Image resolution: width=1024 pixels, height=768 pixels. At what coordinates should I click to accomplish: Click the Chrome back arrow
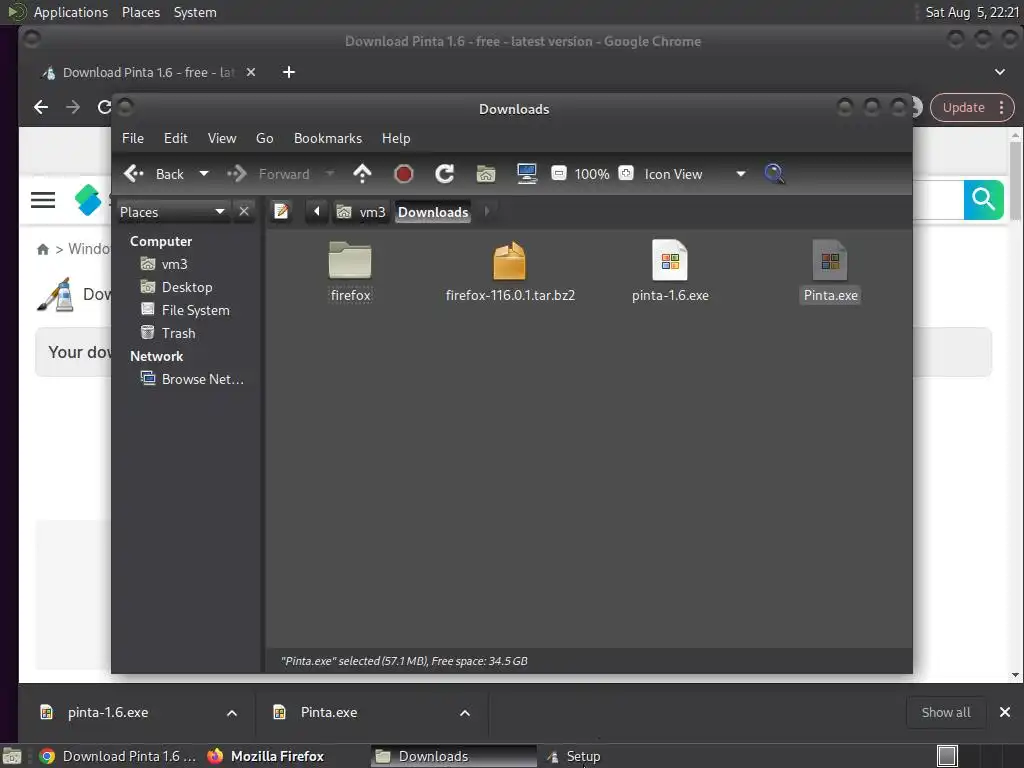41,107
